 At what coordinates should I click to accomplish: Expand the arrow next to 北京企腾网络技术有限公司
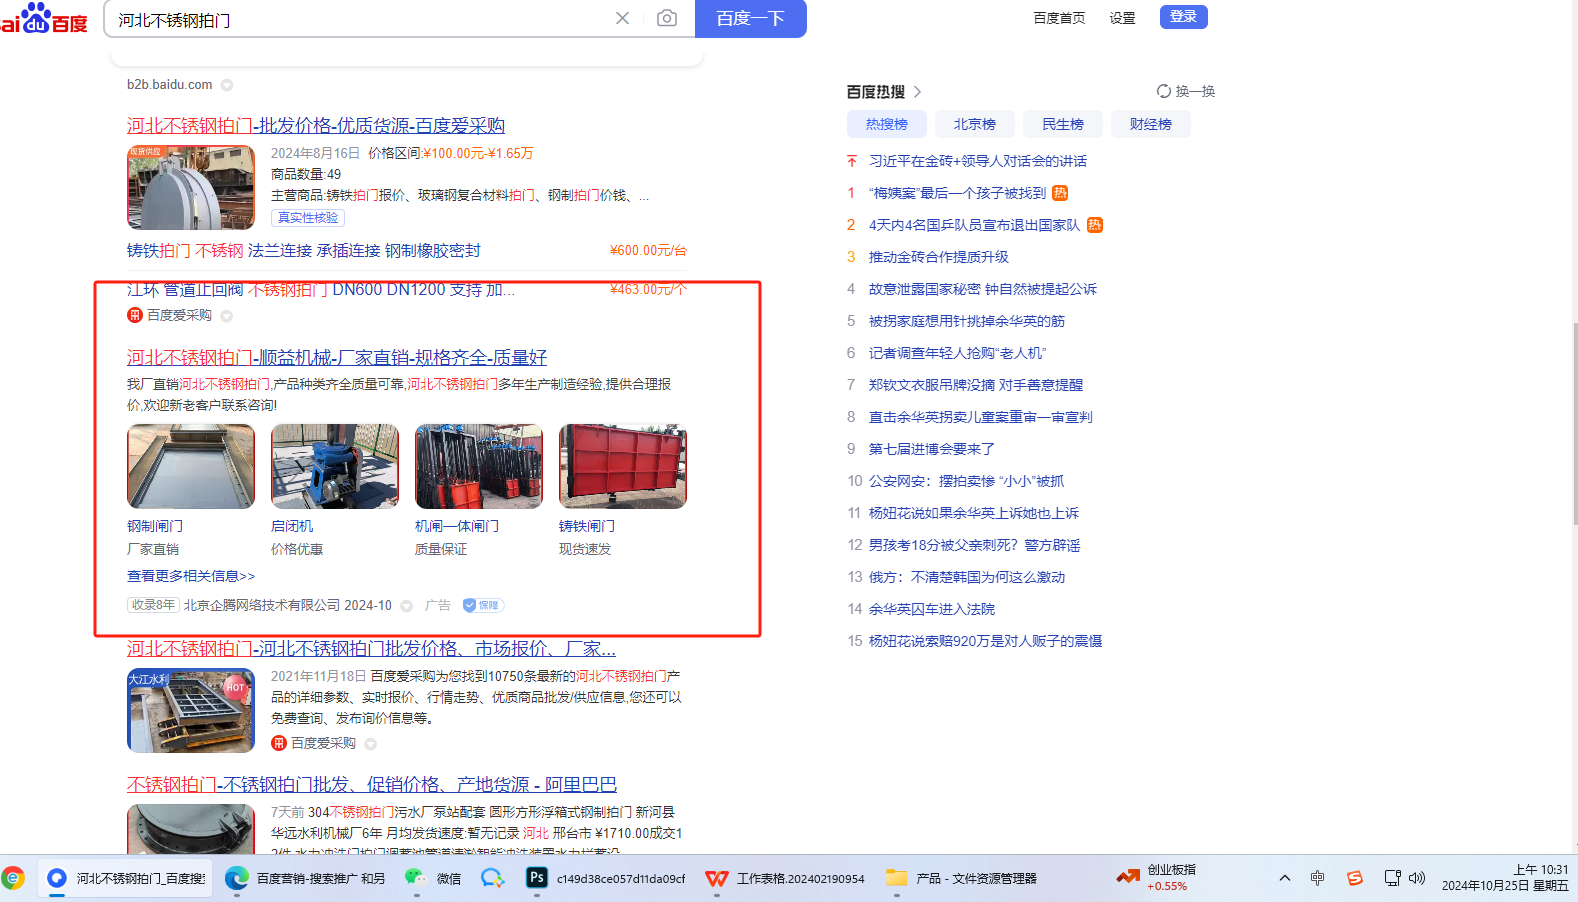[x=407, y=606]
